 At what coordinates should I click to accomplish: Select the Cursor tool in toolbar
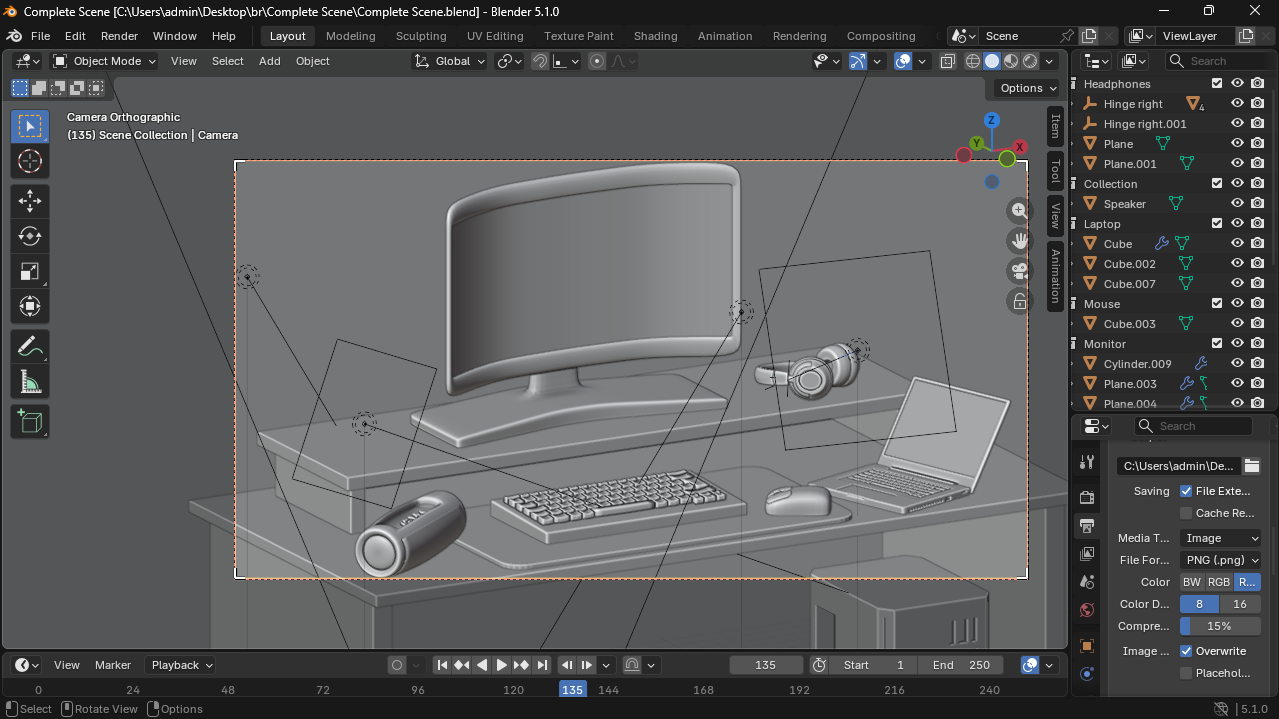click(x=30, y=161)
